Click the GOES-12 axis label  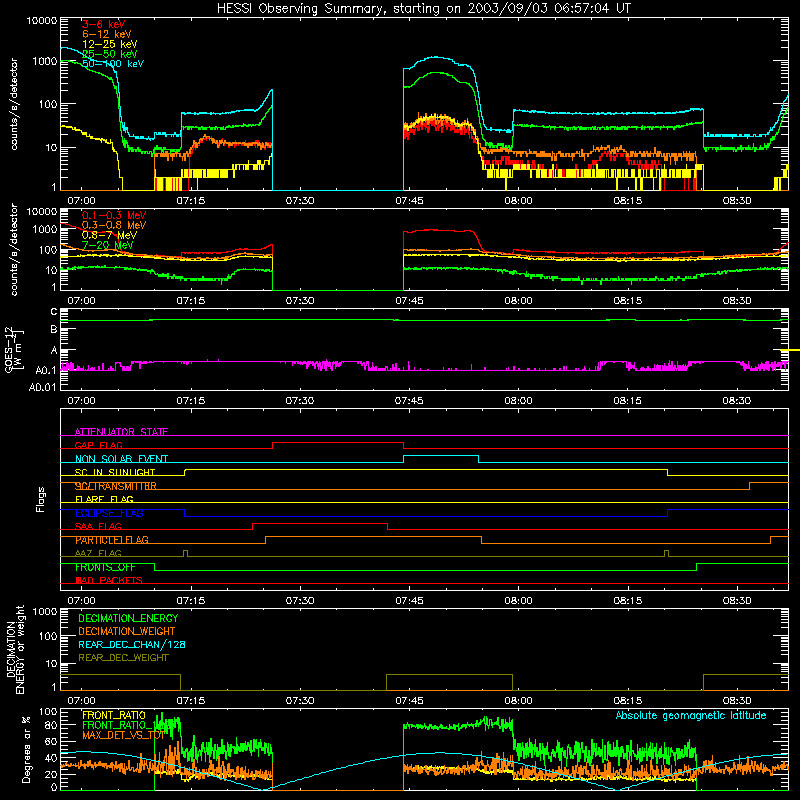click(x=13, y=349)
